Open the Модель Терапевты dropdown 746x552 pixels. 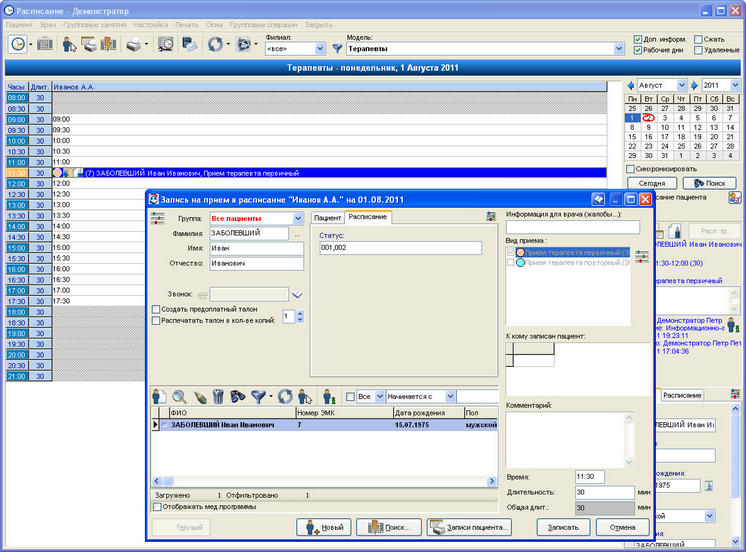pos(618,49)
